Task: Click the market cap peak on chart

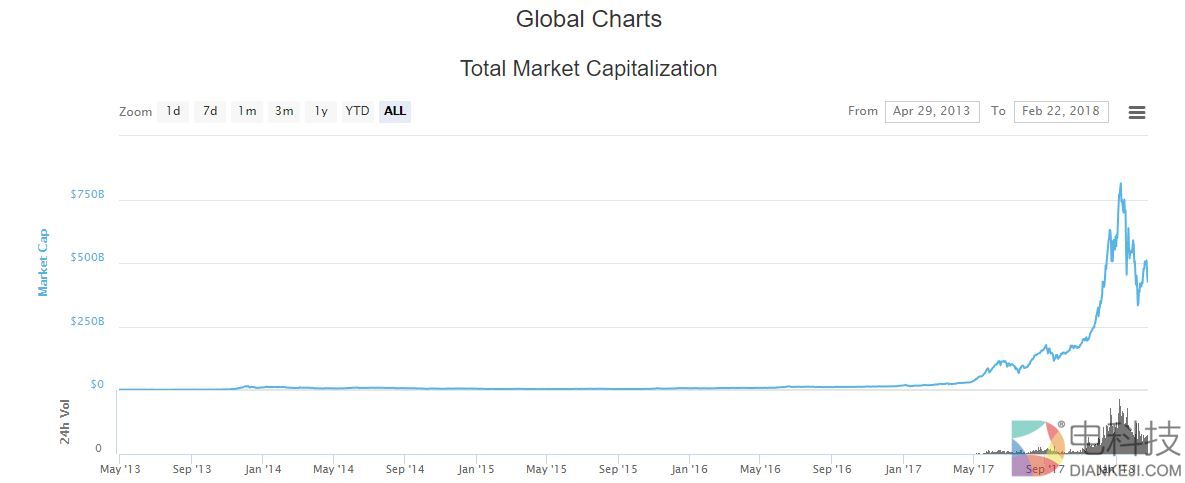Action: tap(1120, 184)
